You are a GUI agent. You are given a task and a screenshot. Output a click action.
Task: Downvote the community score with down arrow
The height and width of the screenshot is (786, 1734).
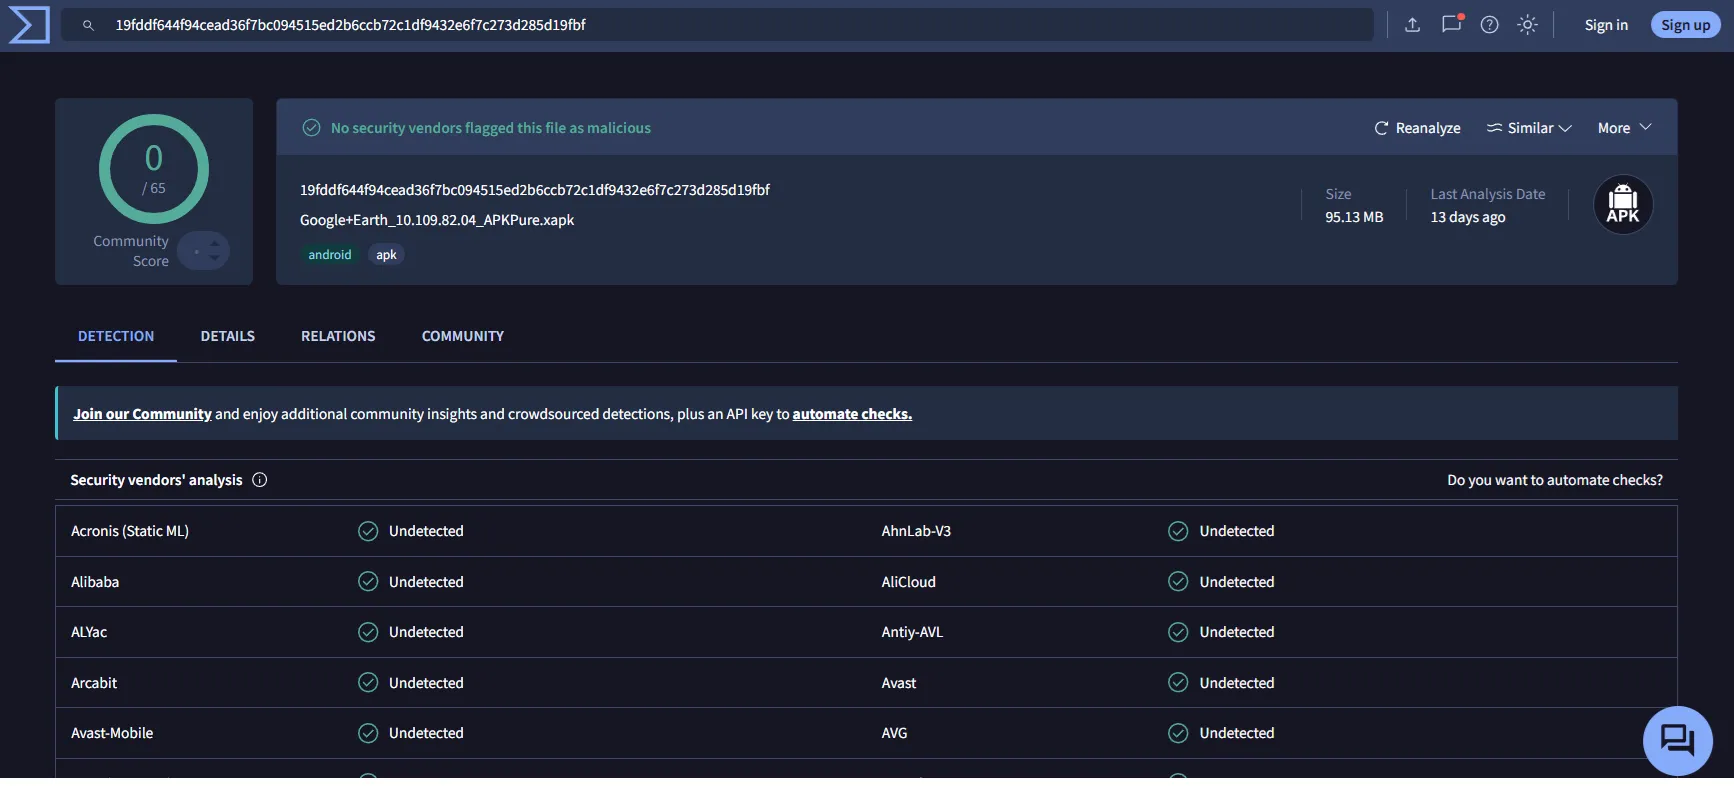tap(214, 258)
